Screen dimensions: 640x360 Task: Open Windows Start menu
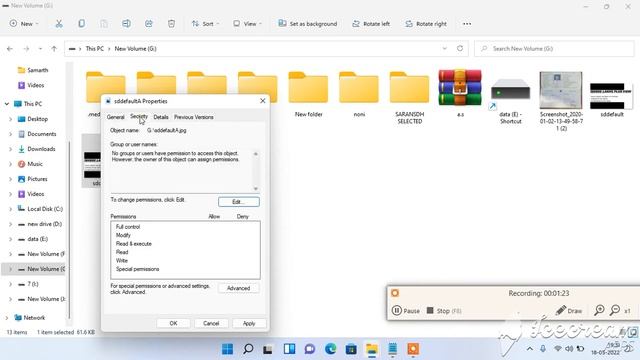point(227,349)
